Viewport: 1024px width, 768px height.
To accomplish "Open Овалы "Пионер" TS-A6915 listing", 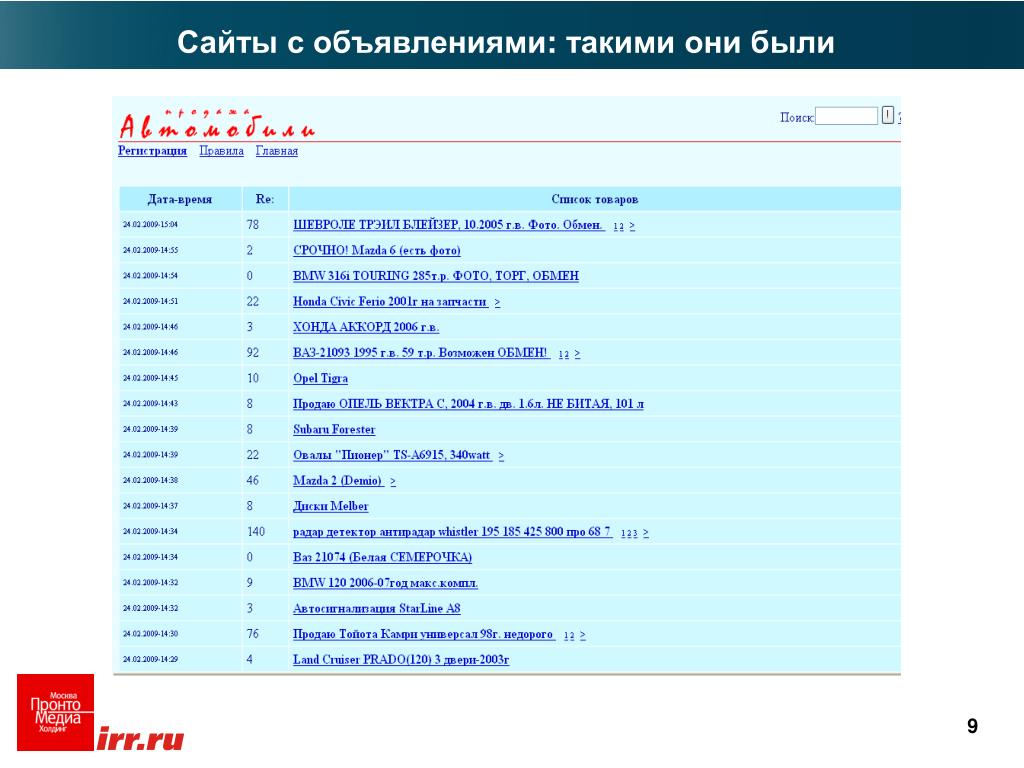I will [x=392, y=455].
